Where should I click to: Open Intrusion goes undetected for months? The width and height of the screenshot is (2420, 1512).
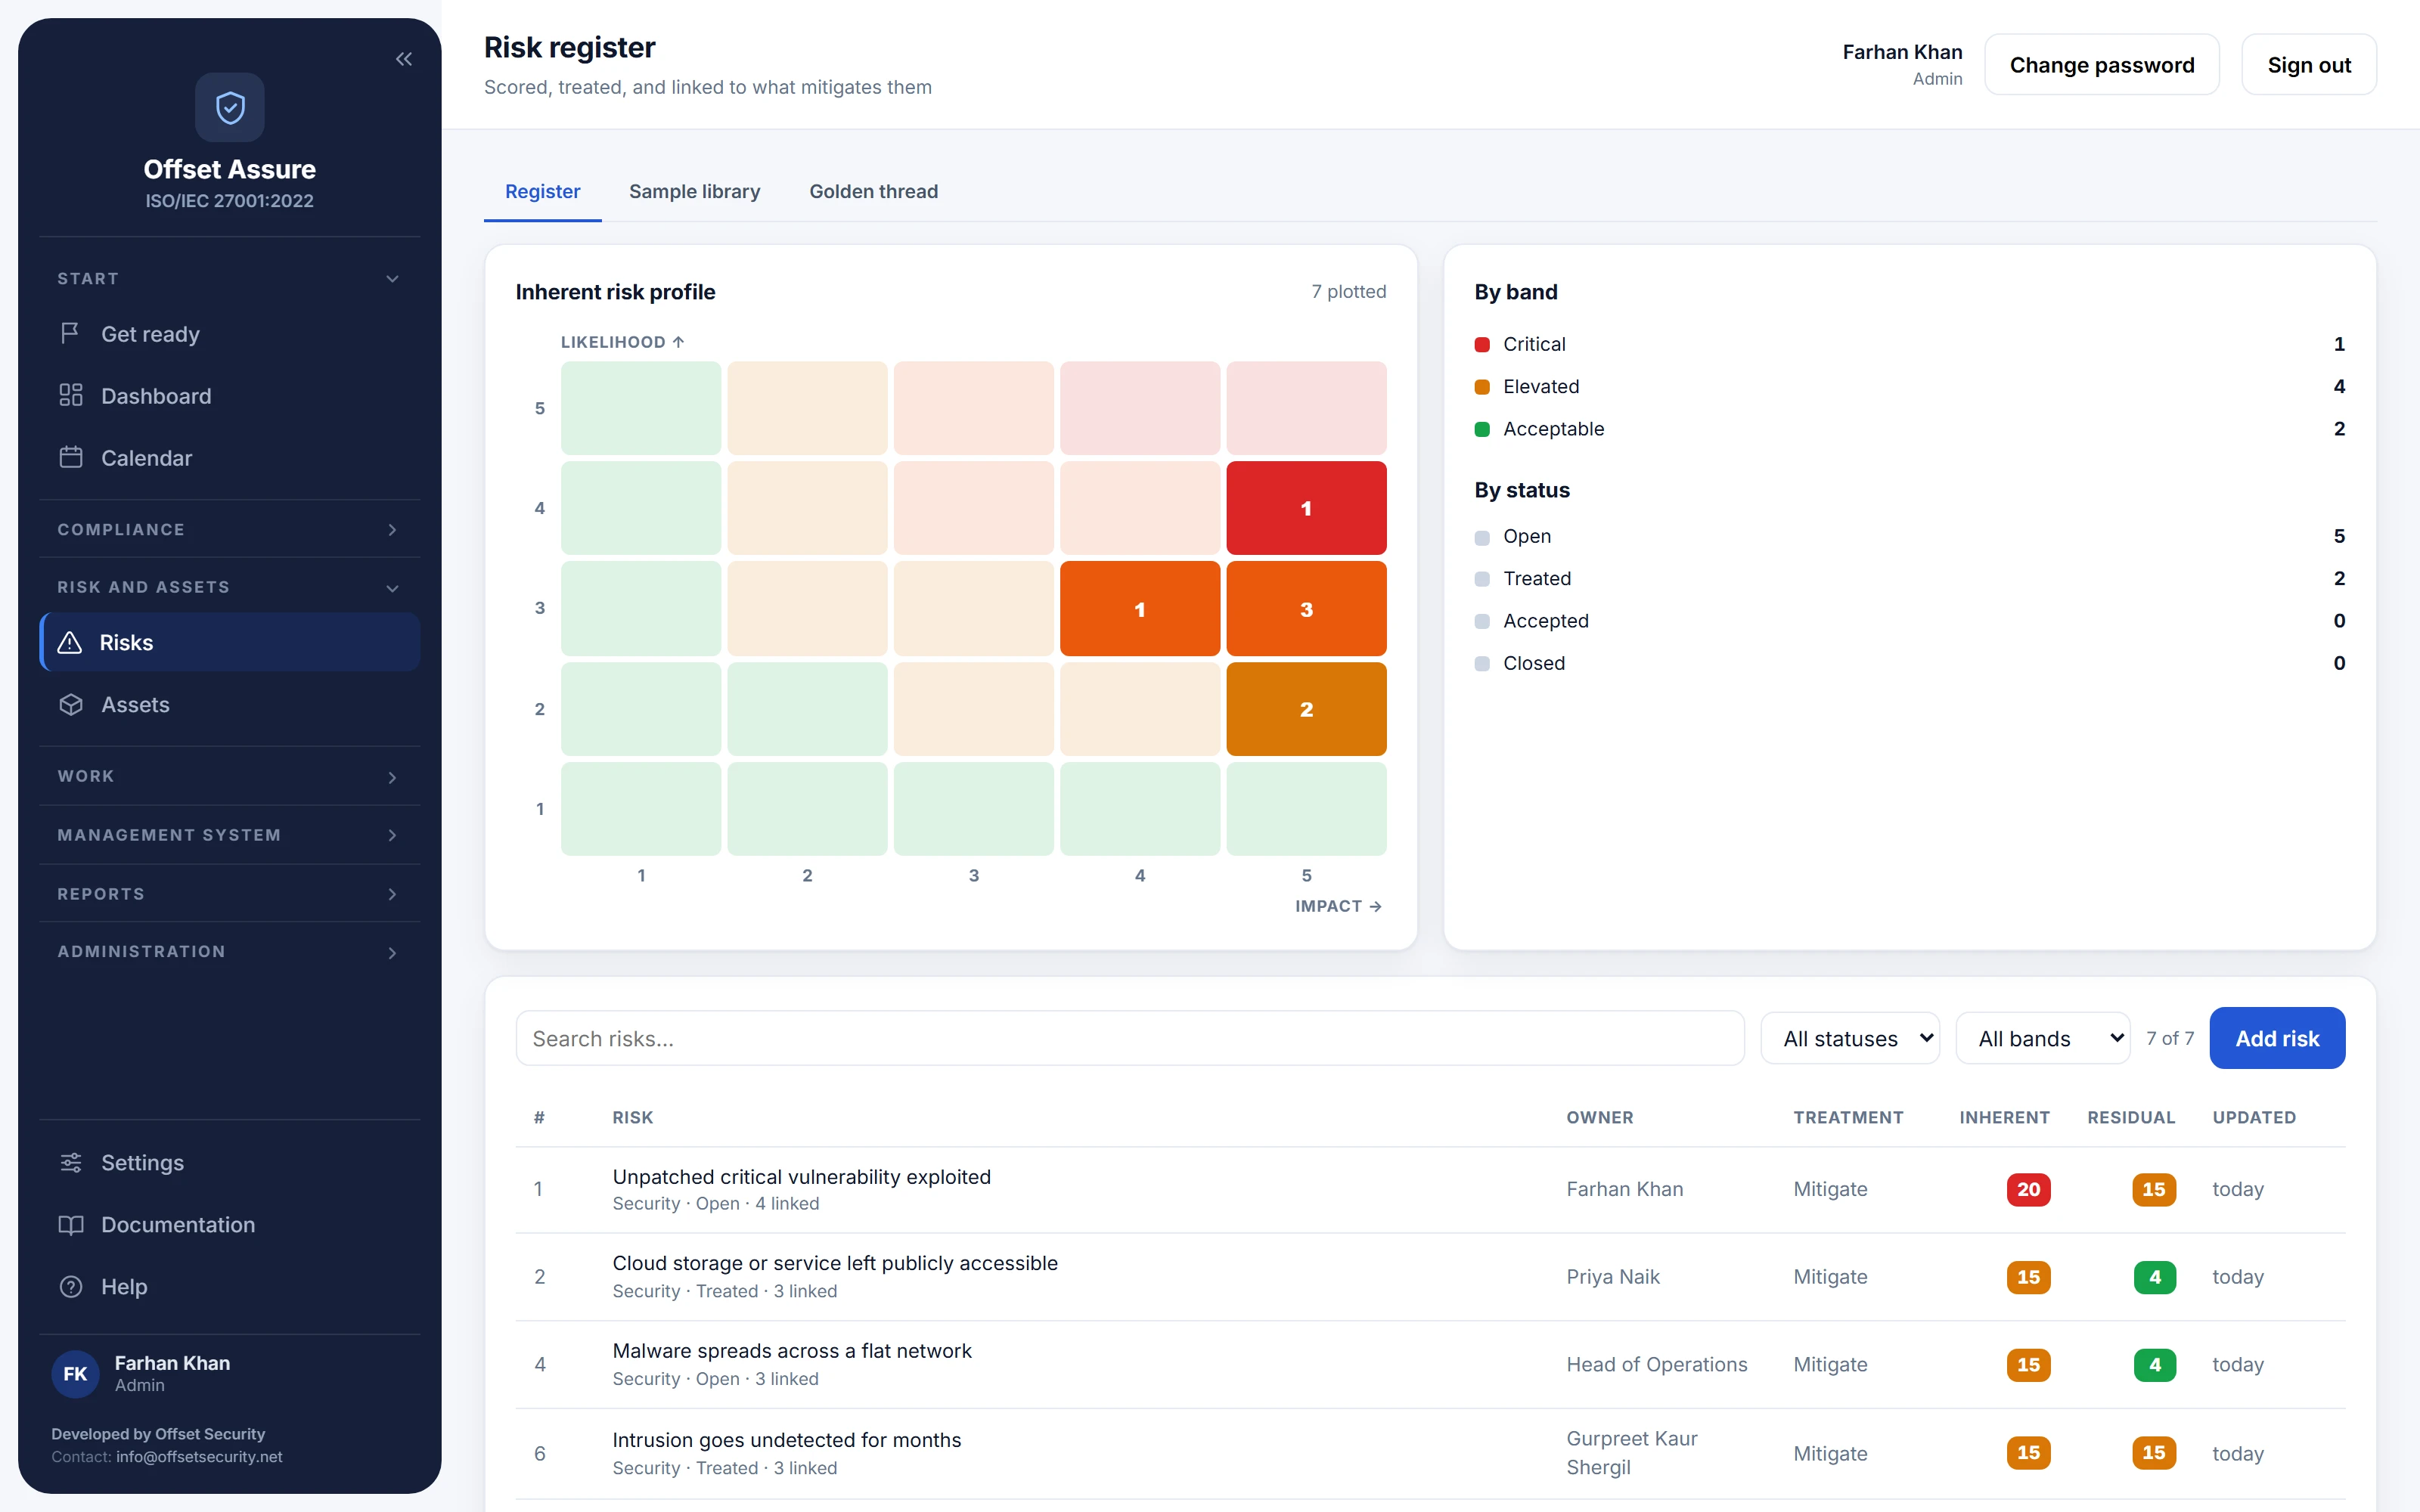click(x=1430, y=1453)
